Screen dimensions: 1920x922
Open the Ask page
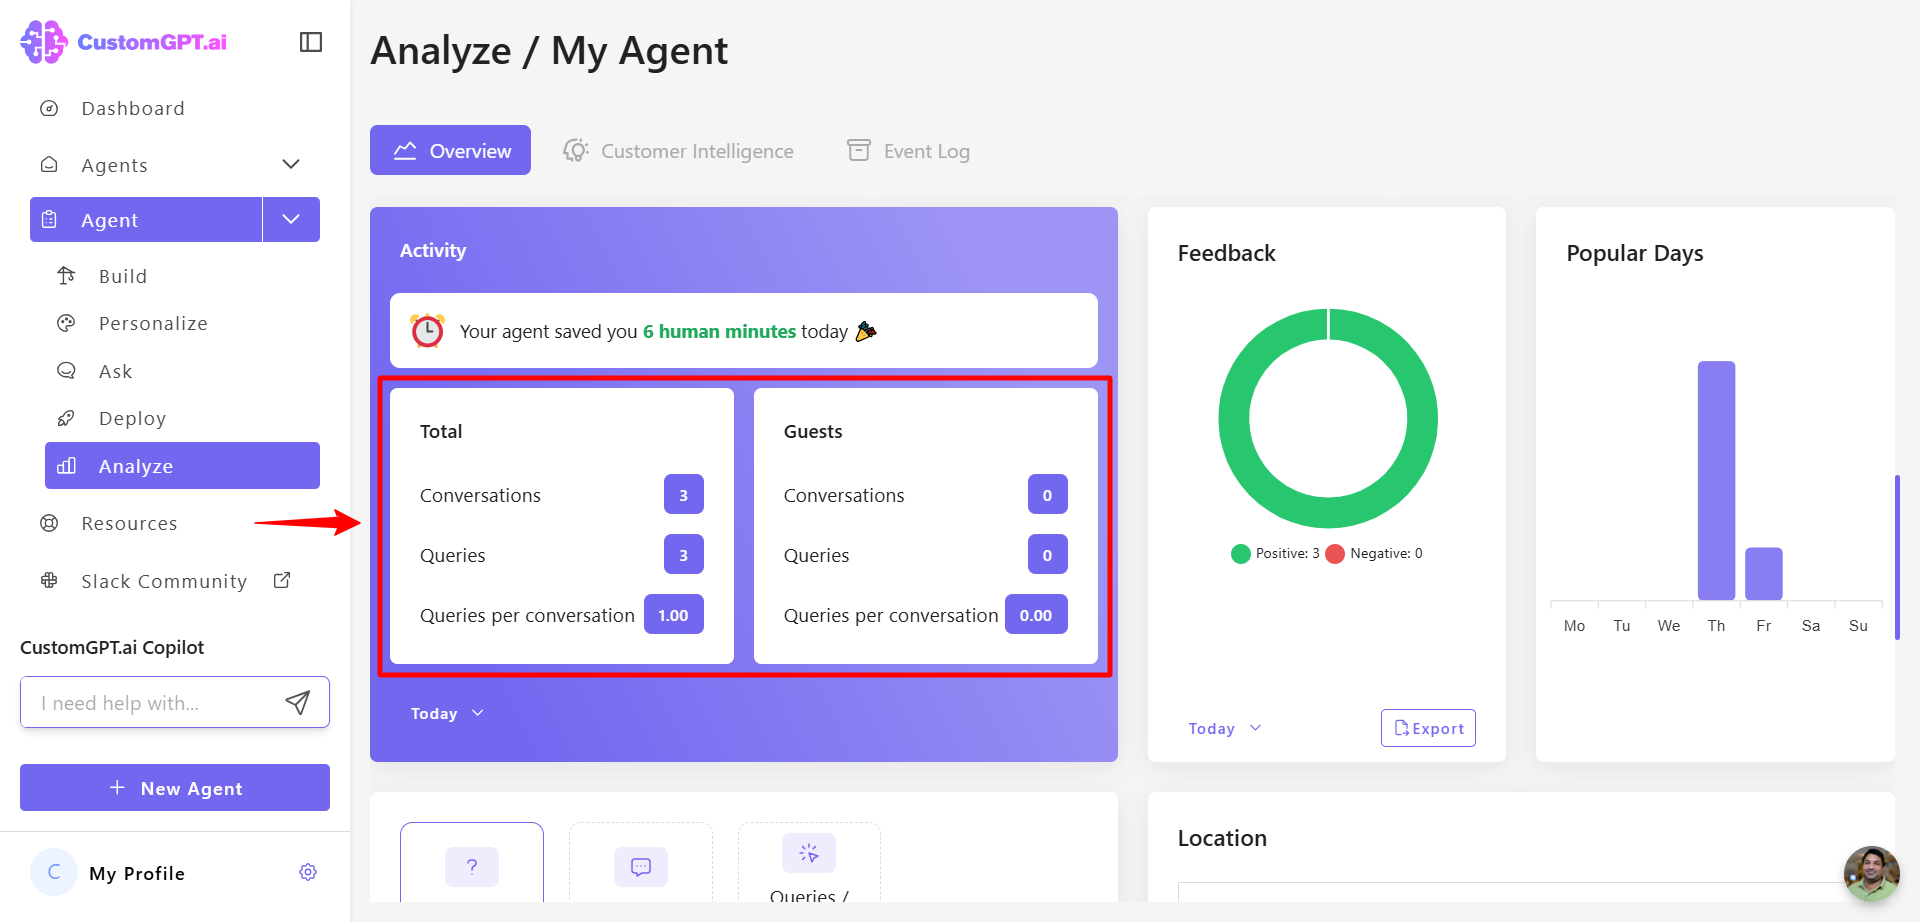click(x=116, y=371)
